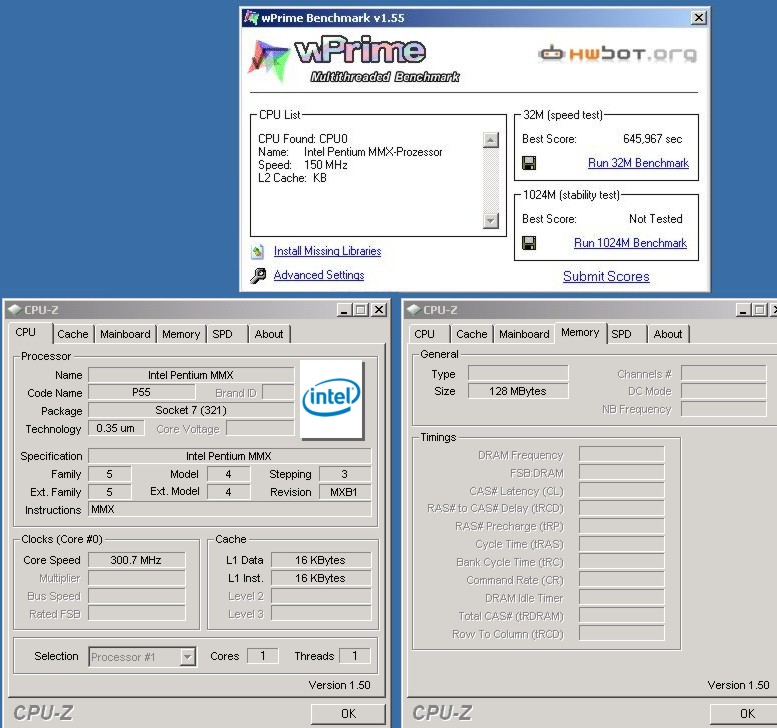
Task: Click the Memory Size 128 MBytes field
Action: 518,392
